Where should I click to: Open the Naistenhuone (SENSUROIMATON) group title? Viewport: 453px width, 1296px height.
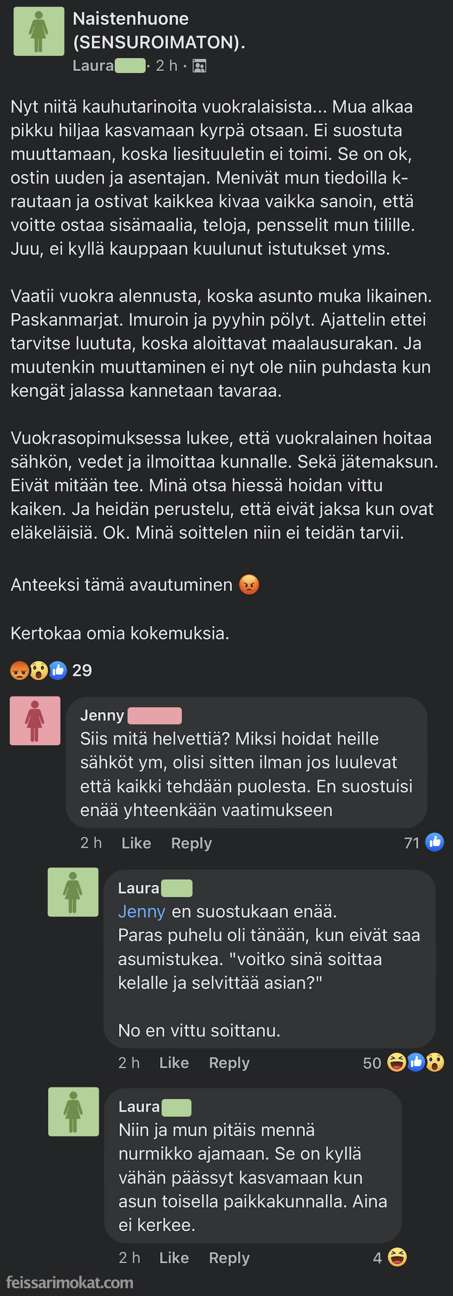[x=159, y=31]
